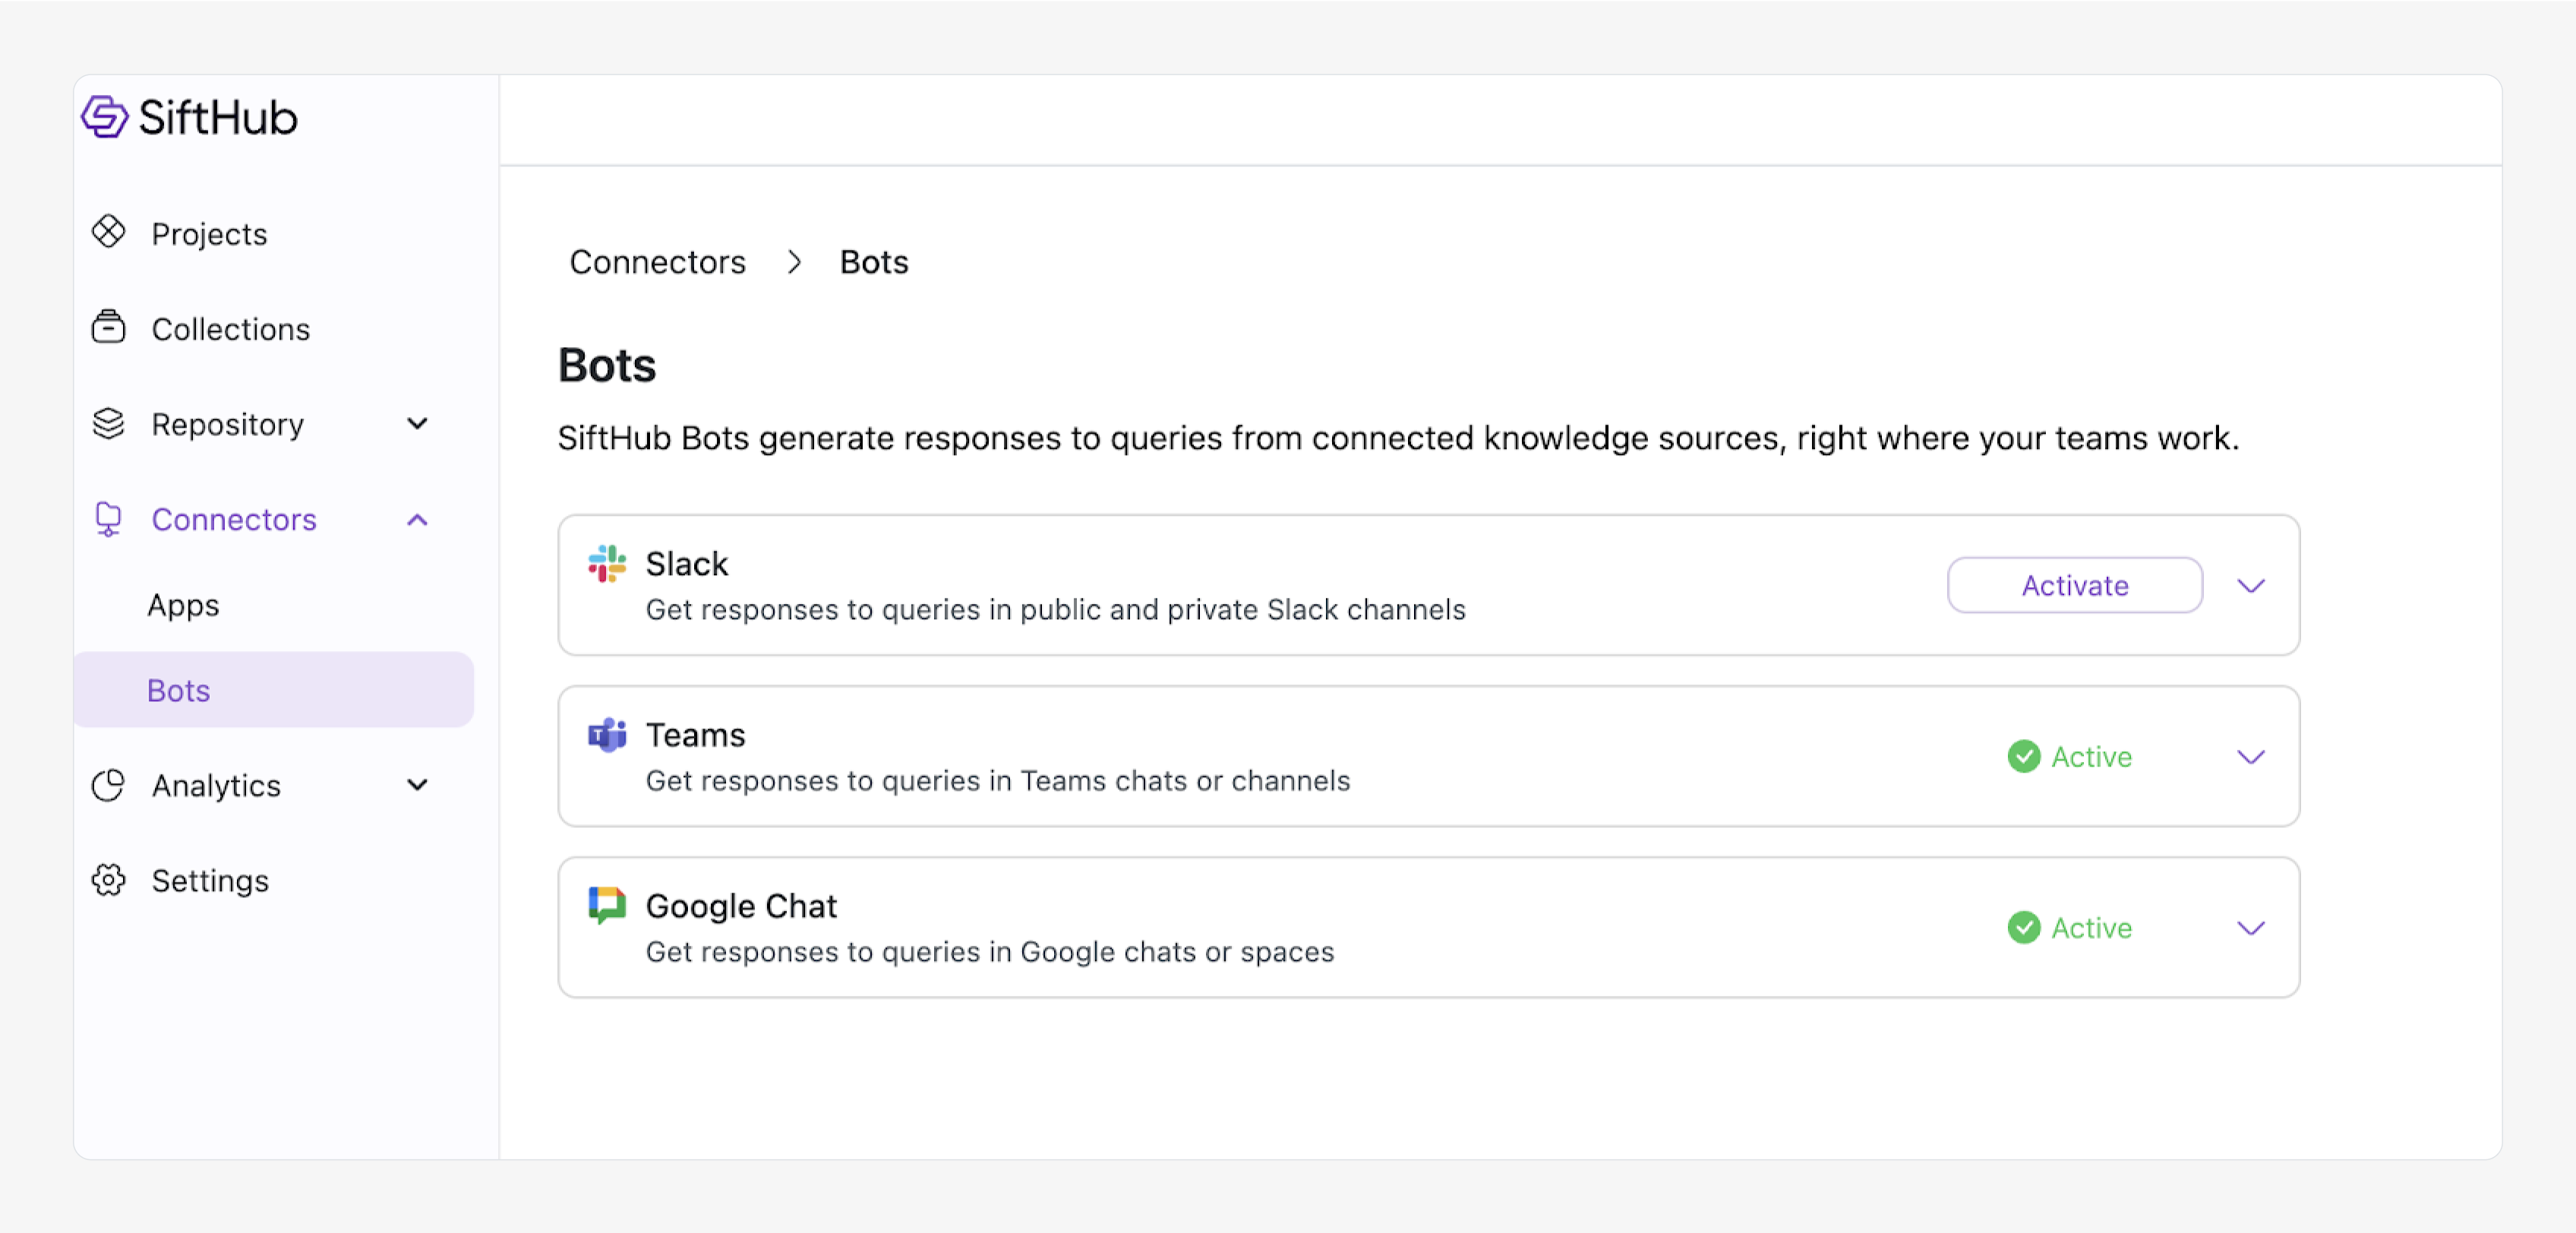Expand the Google Chat bot card chevron
Viewport: 2576px width, 1233px height.
click(2250, 928)
